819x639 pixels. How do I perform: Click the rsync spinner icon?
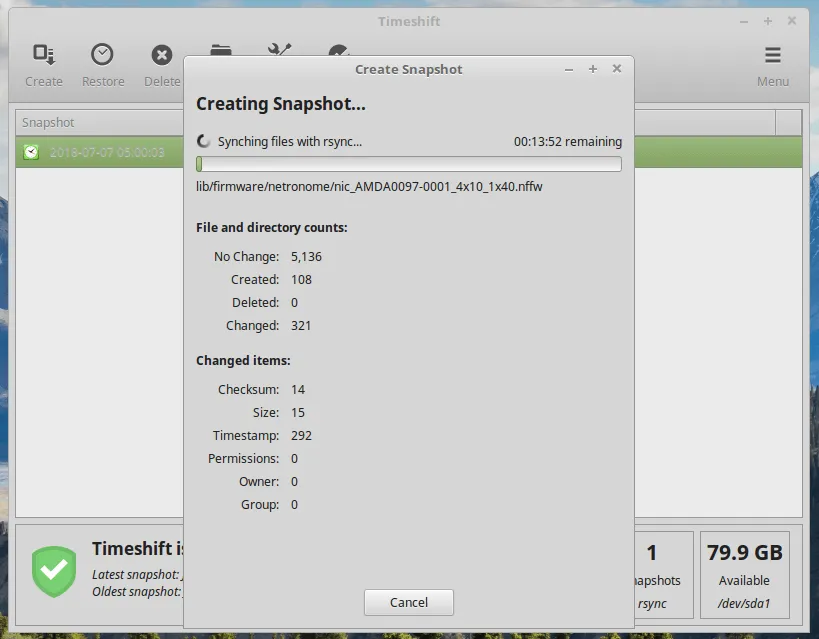(204, 142)
